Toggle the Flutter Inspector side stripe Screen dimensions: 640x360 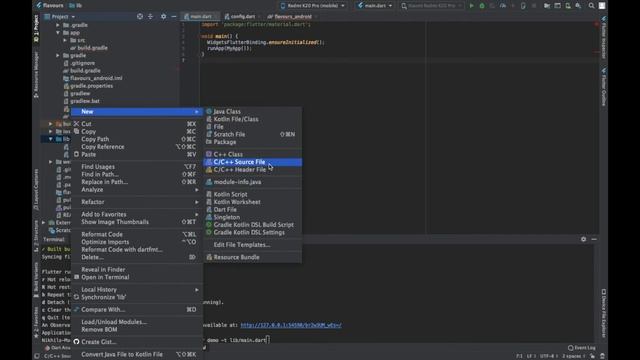604,37
